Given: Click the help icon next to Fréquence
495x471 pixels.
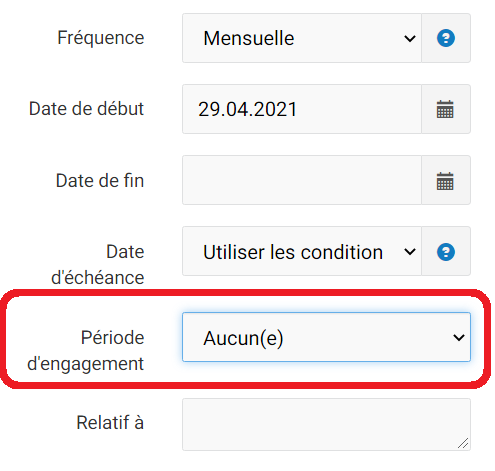Looking at the screenshot, I should pos(446,38).
